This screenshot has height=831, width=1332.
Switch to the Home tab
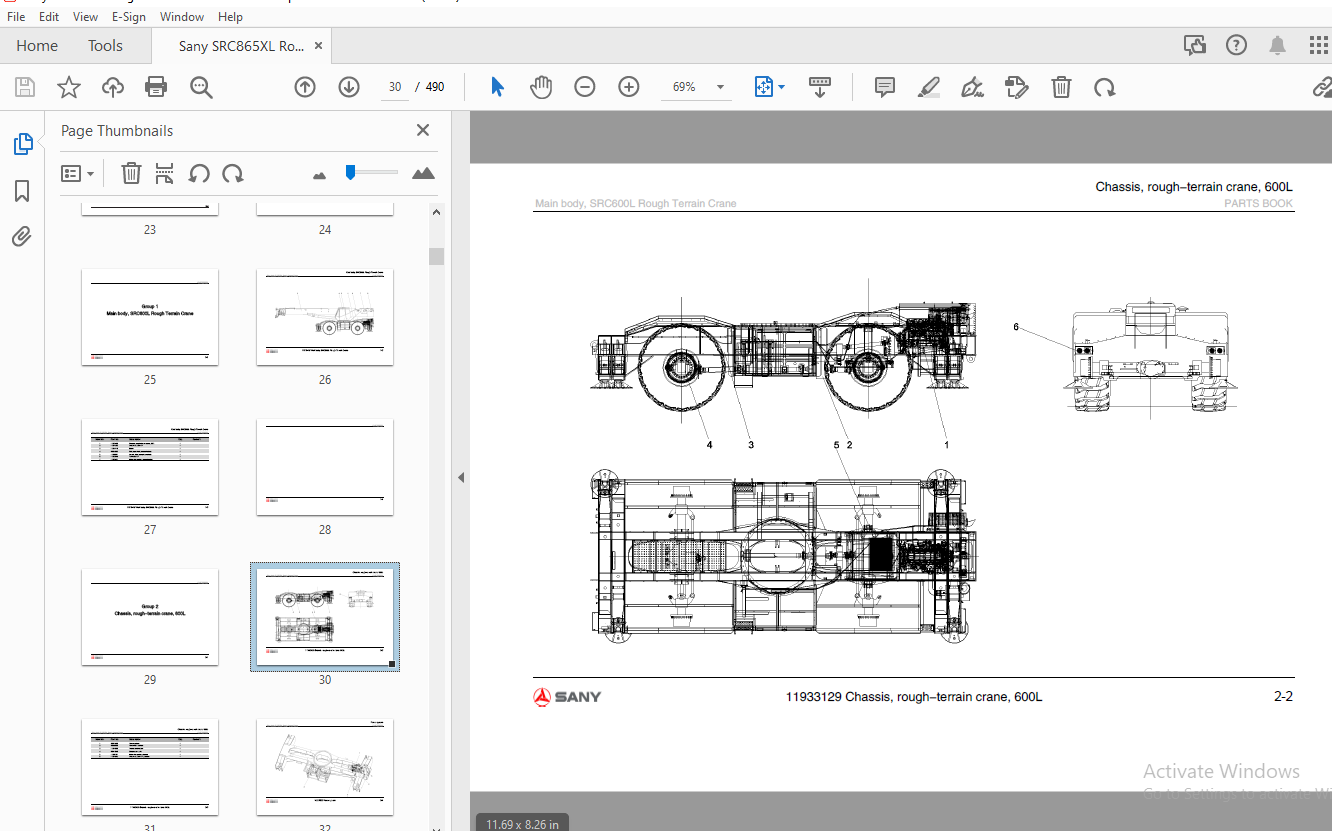pyautogui.click(x=37, y=45)
